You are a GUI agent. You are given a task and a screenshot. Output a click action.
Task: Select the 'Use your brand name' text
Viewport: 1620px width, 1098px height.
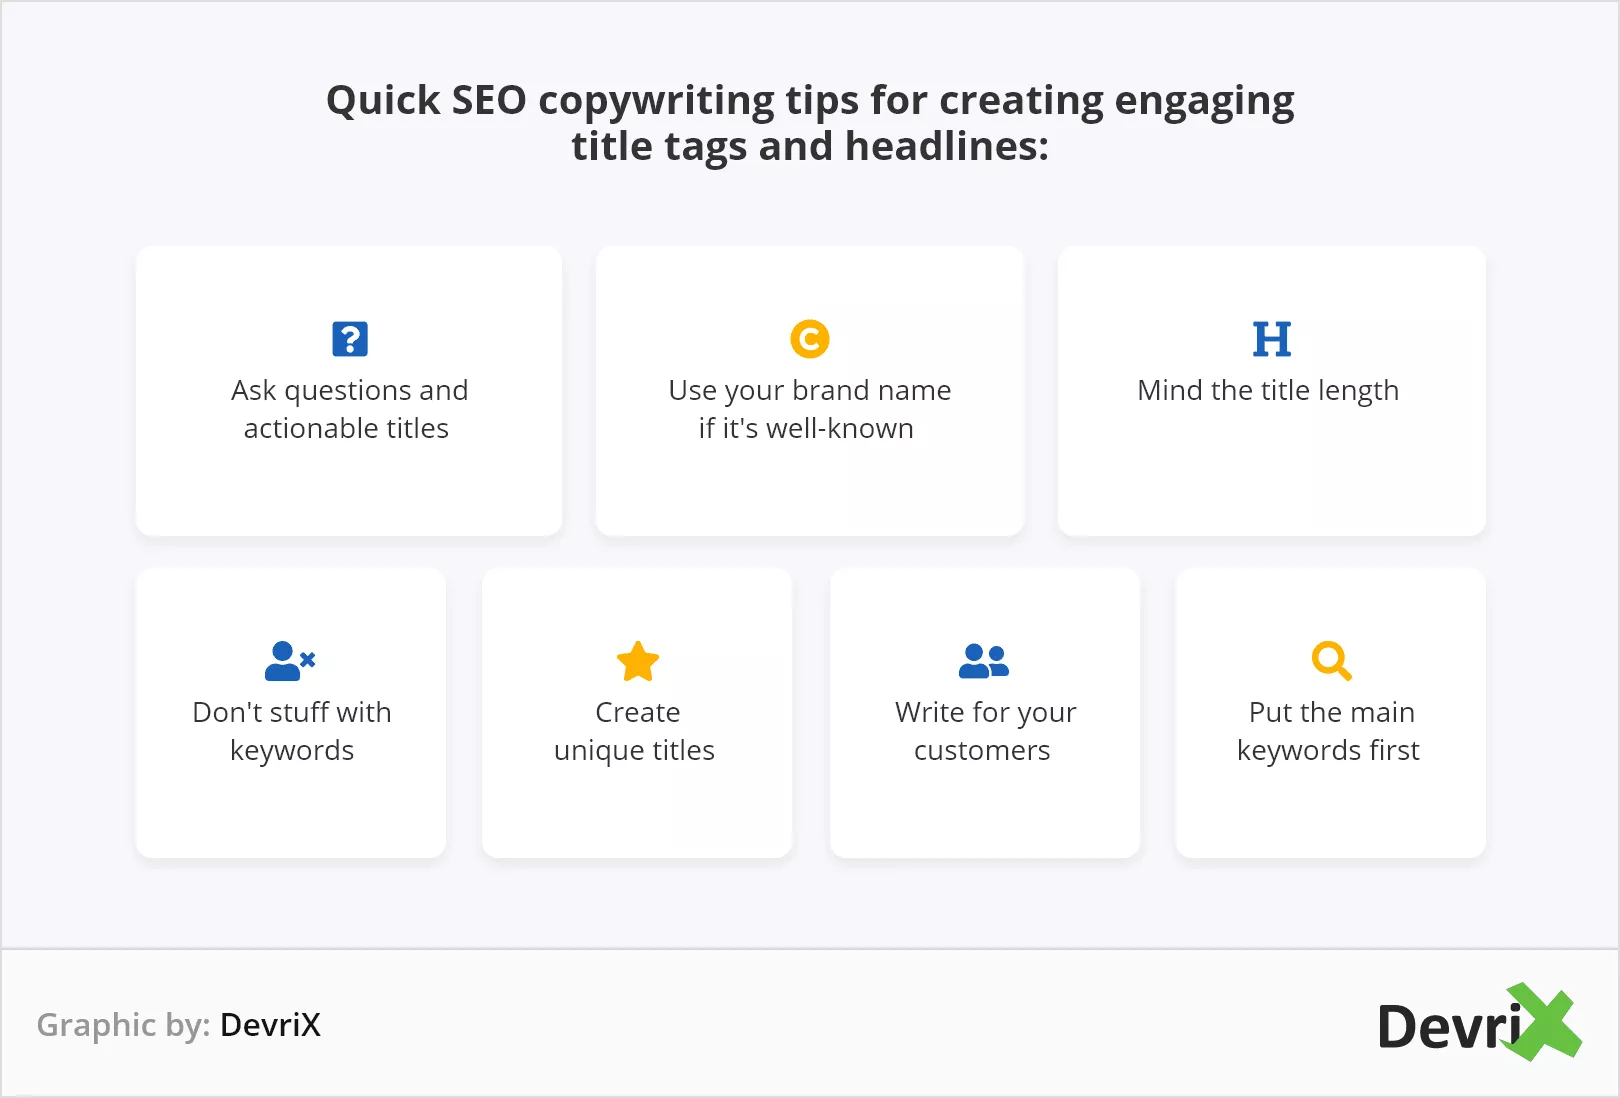pyautogui.click(x=810, y=390)
